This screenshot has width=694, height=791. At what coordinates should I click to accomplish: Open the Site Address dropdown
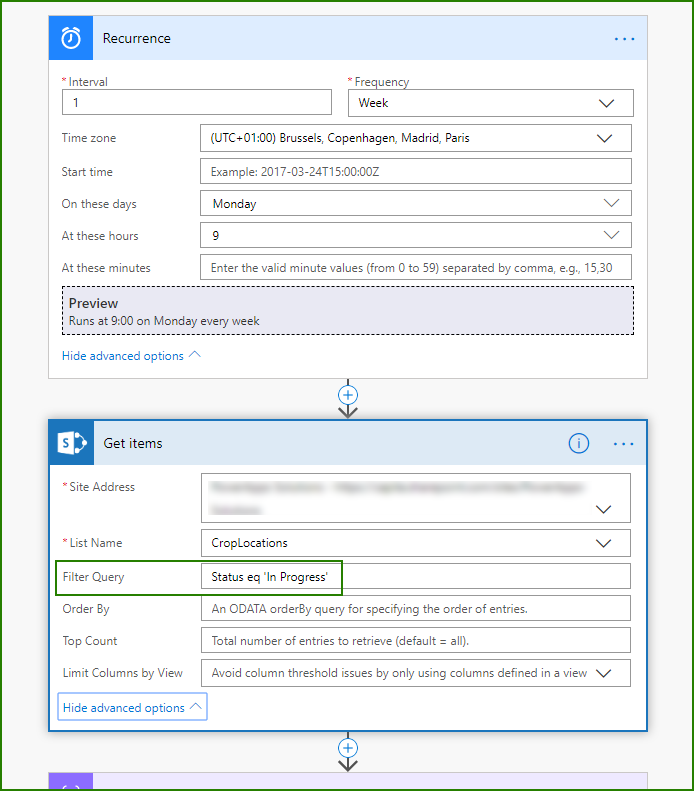click(x=416, y=498)
